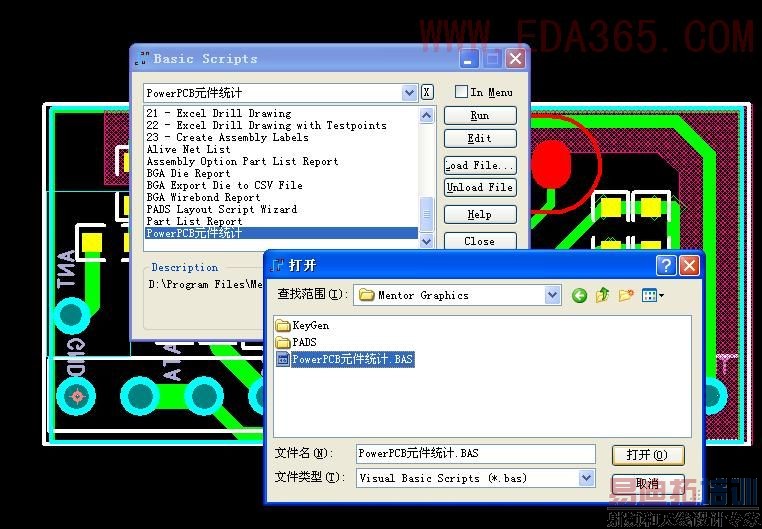Screen dimensions: 762x529
Task: Click the Load File button
Action: pos(480,166)
